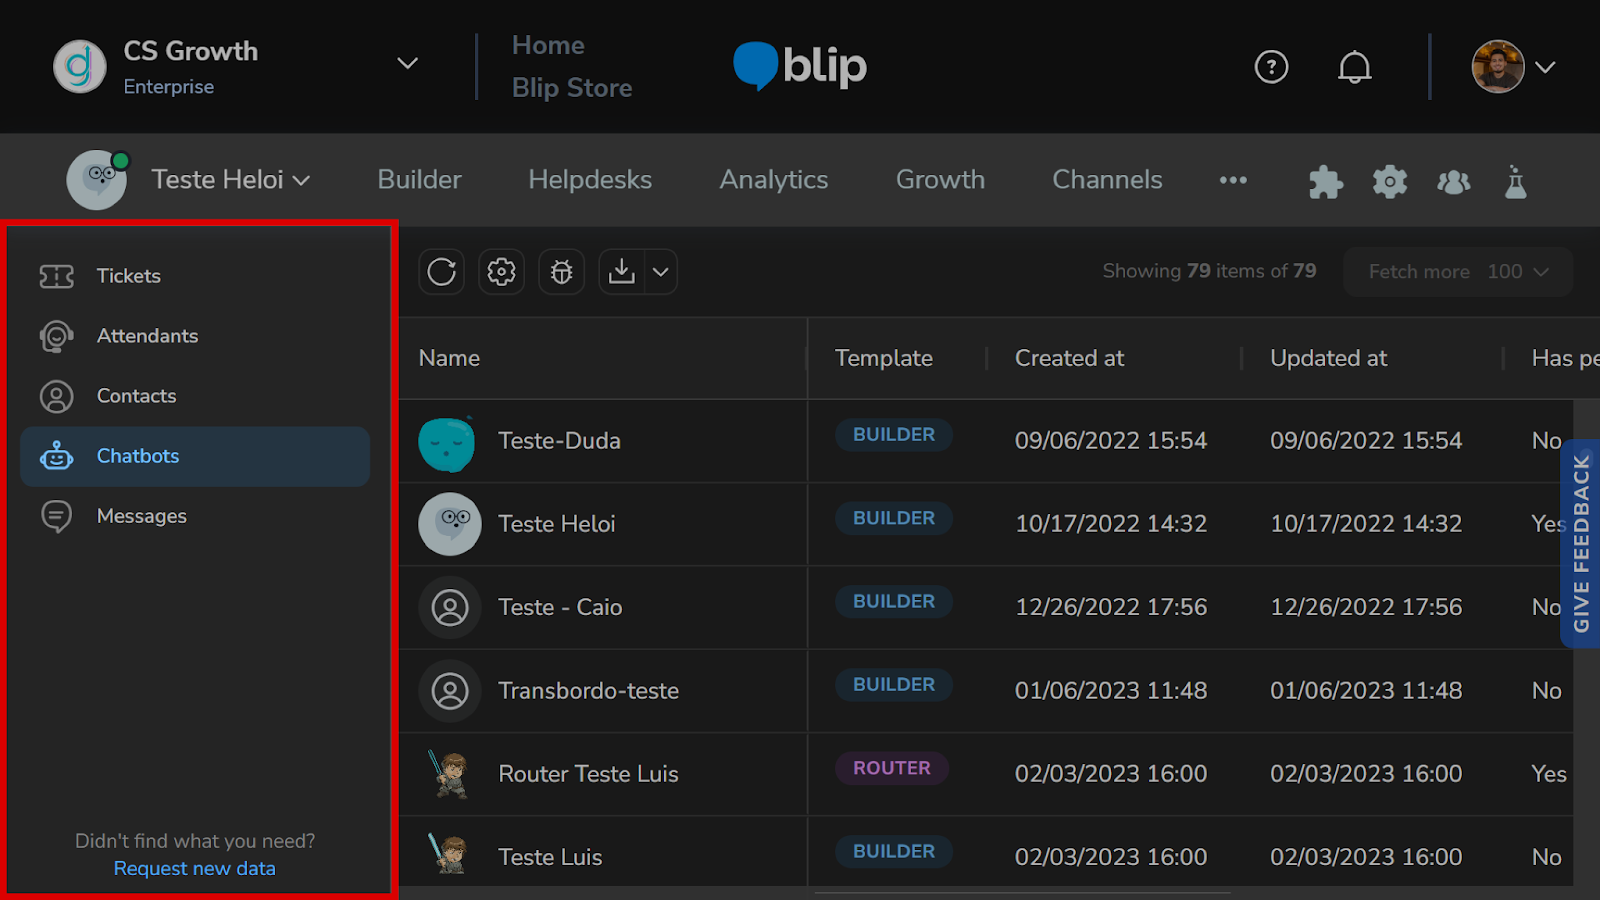Click the Transbordo-teste avatar icon
Viewport: 1600px width, 900px height.
coord(450,691)
